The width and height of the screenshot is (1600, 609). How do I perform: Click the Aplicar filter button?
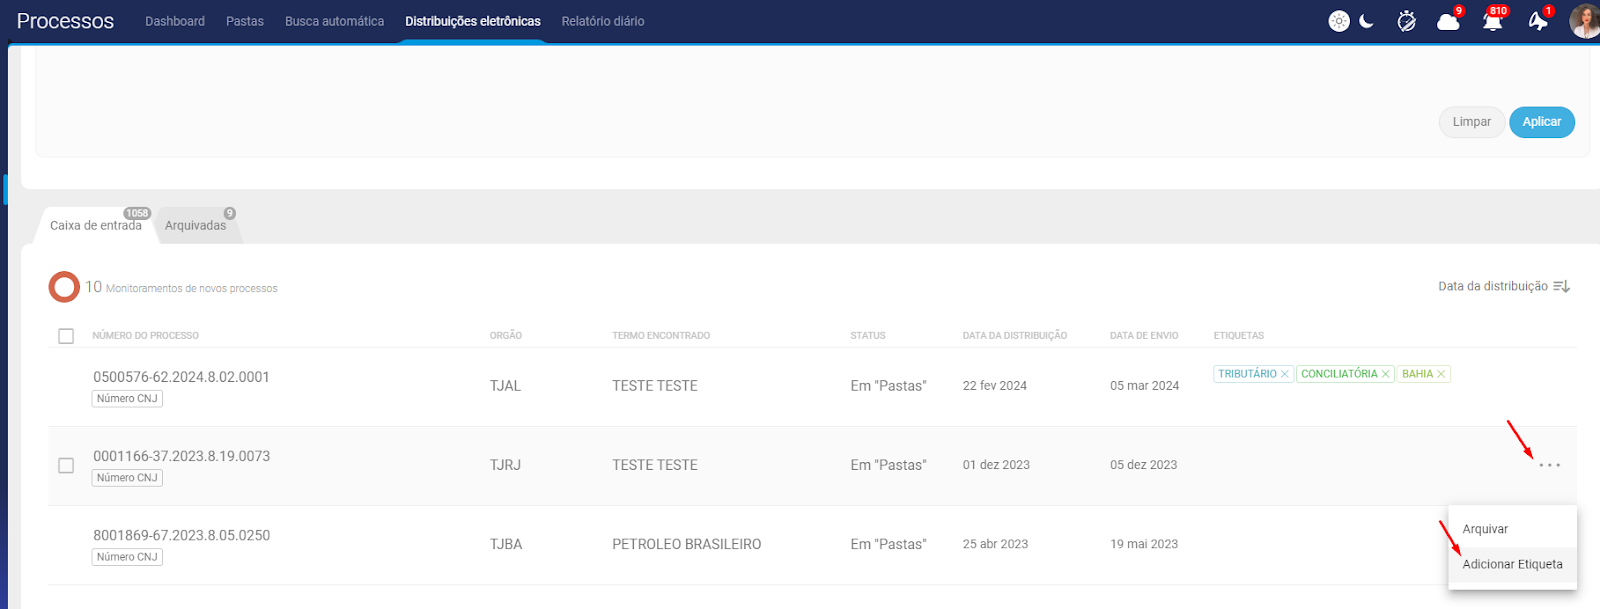click(1541, 122)
